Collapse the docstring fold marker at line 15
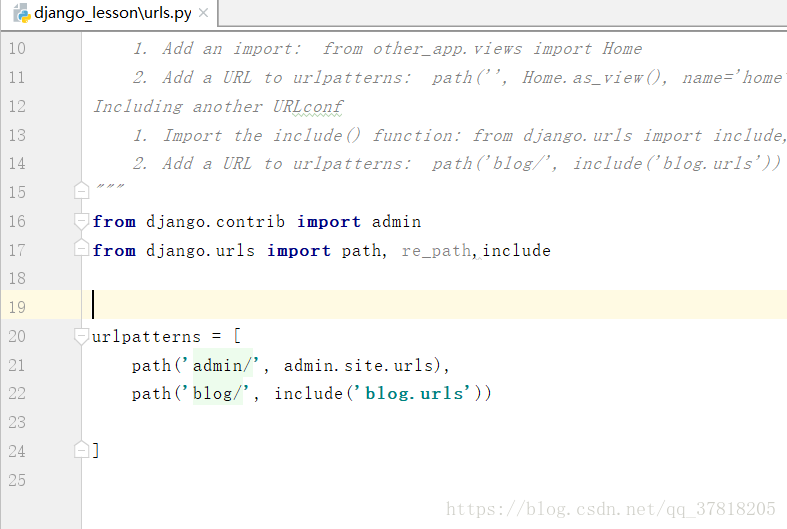The image size is (787, 529). click(81, 190)
